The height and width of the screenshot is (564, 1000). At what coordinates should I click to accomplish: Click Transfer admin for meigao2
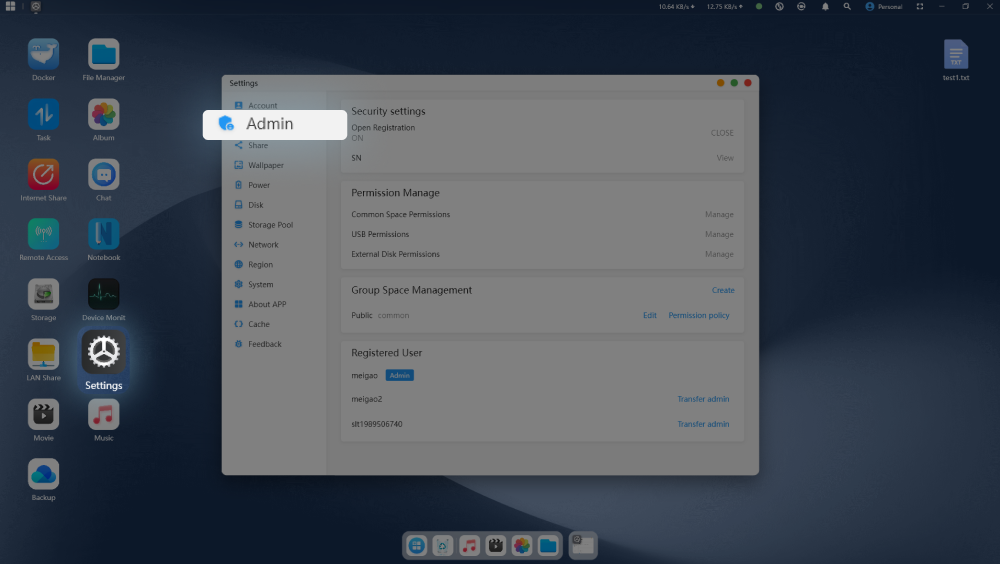(x=703, y=399)
